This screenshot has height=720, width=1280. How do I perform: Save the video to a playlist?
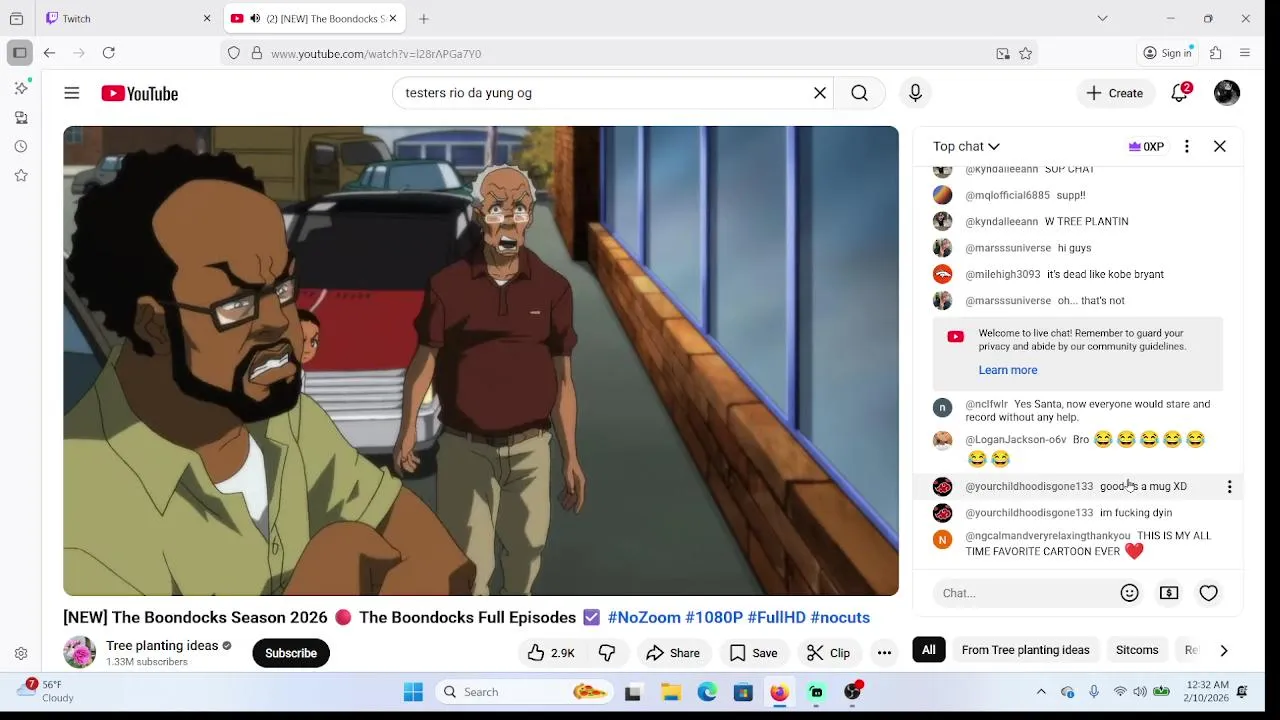coord(754,653)
